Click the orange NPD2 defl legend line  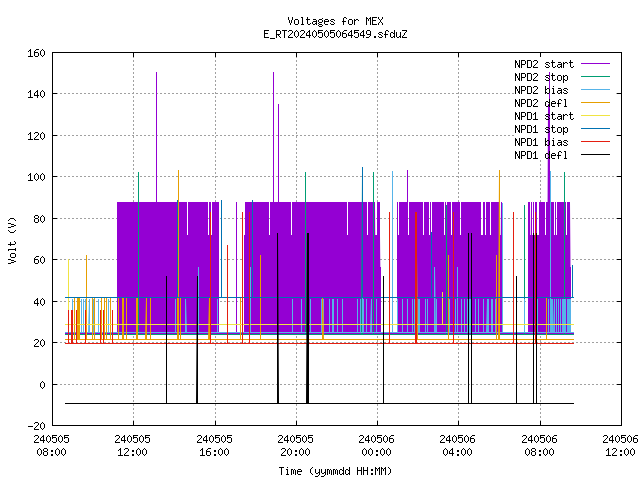(595, 102)
